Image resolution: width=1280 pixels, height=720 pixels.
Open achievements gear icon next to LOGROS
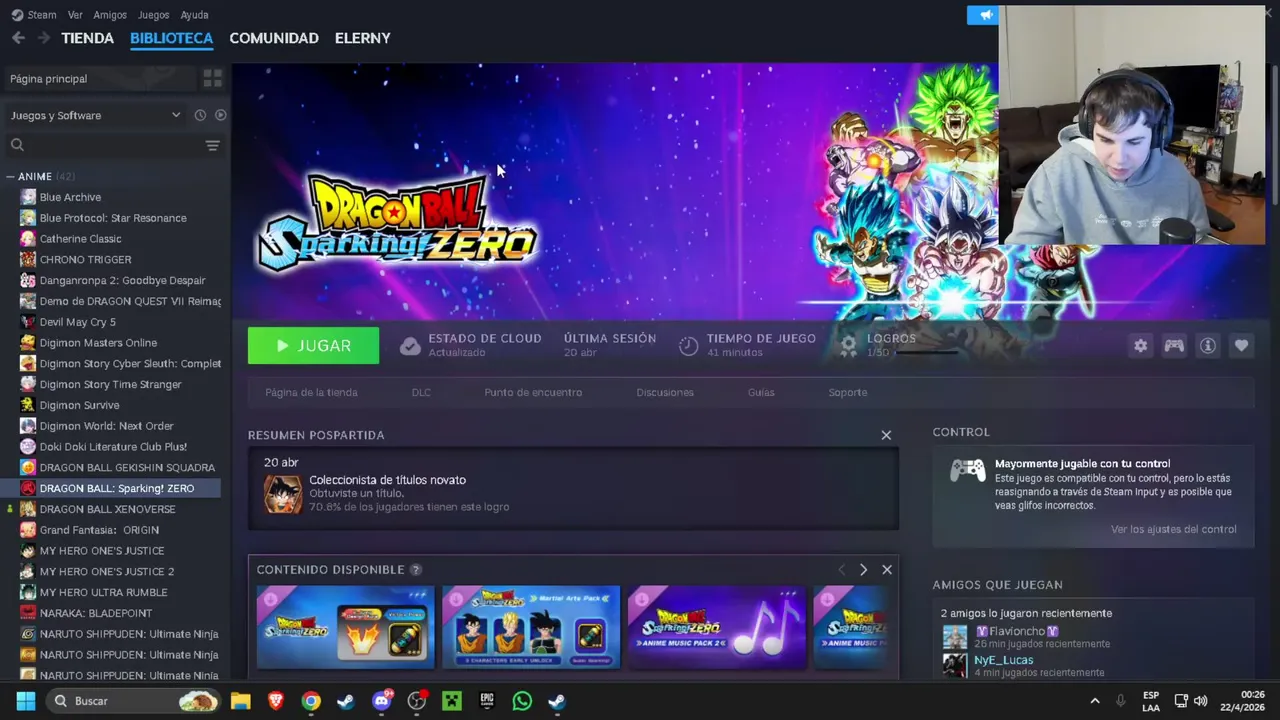point(848,346)
